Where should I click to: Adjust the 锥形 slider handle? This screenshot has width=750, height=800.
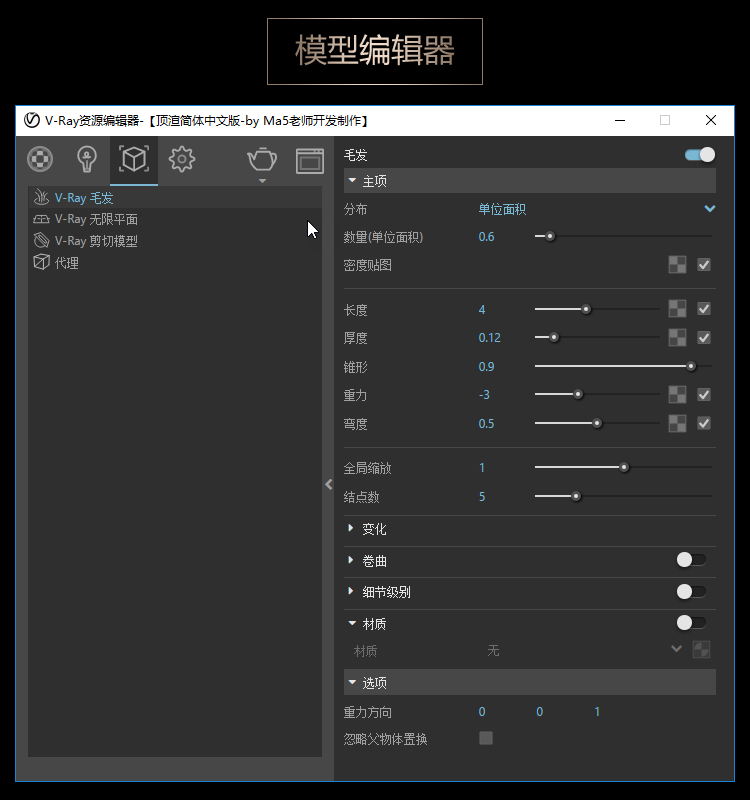click(x=691, y=366)
